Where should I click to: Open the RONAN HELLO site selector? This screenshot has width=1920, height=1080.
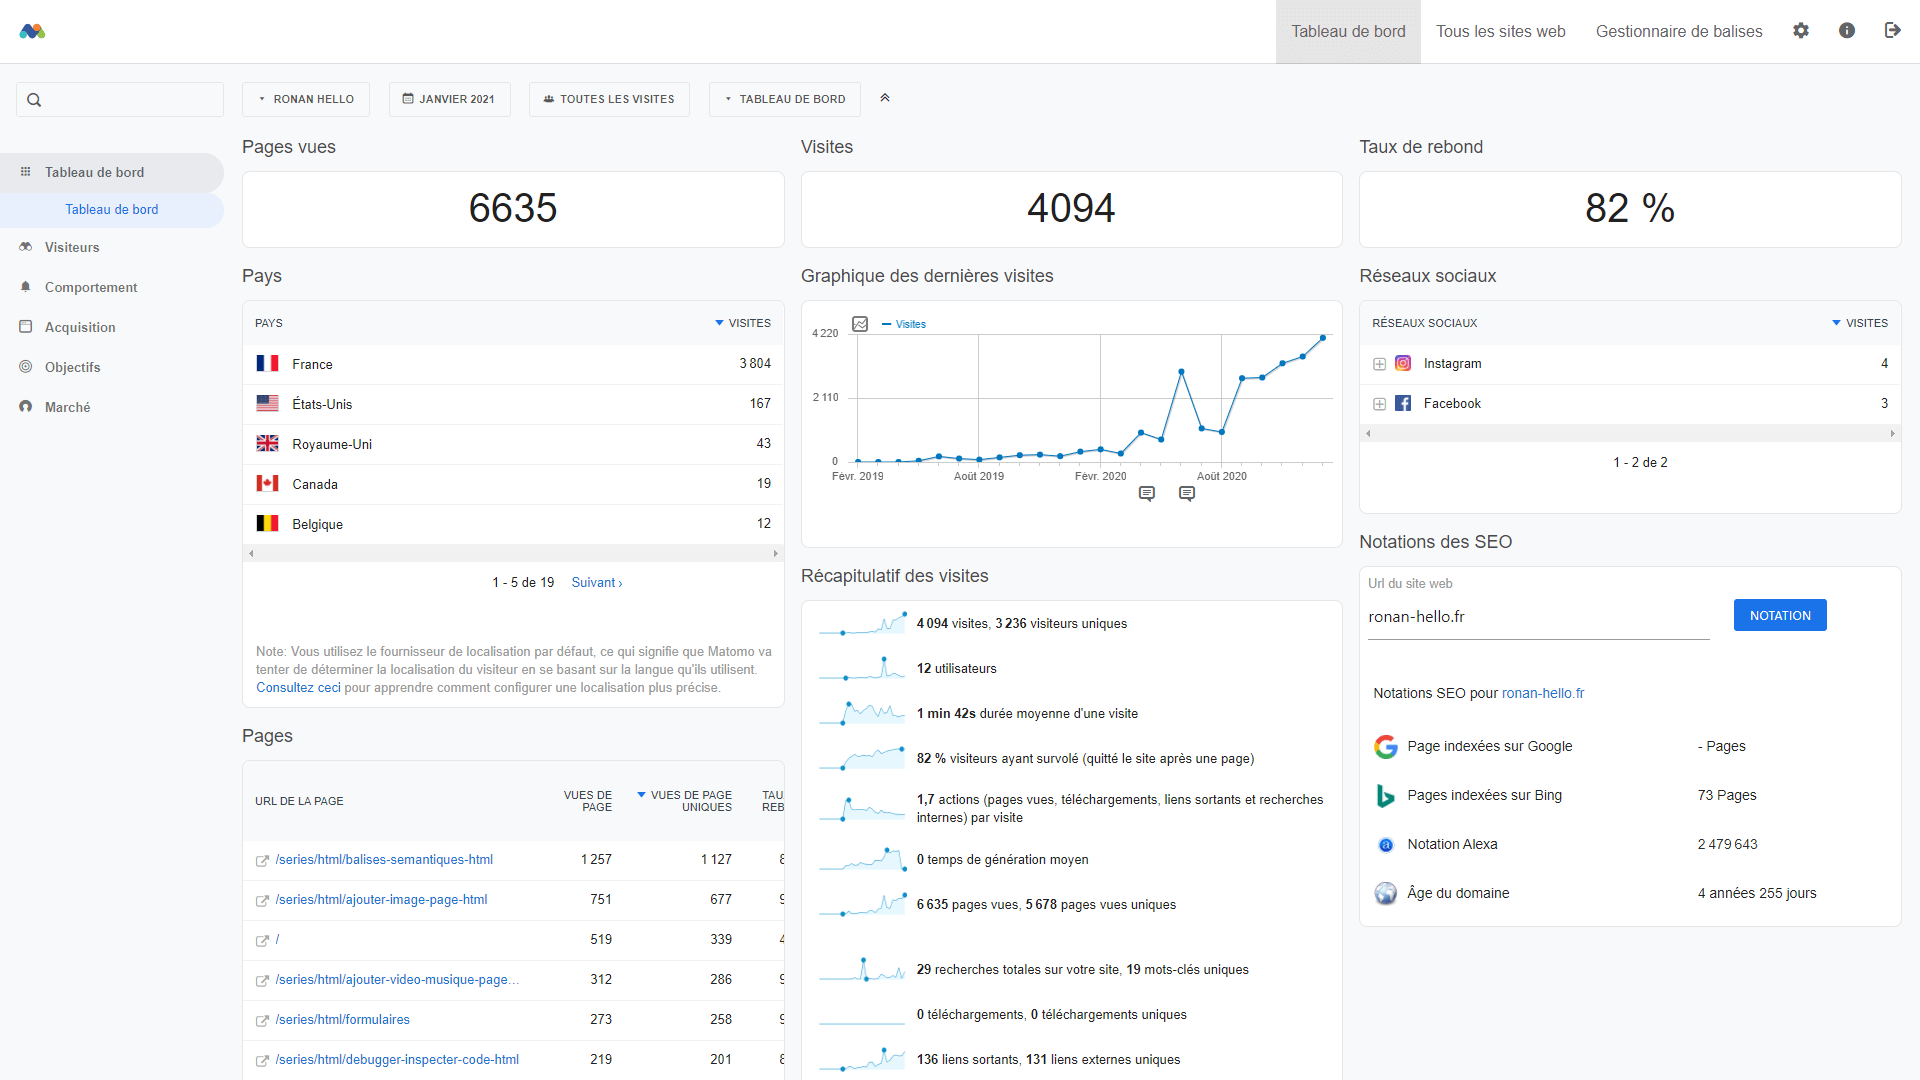pos(306,99)
